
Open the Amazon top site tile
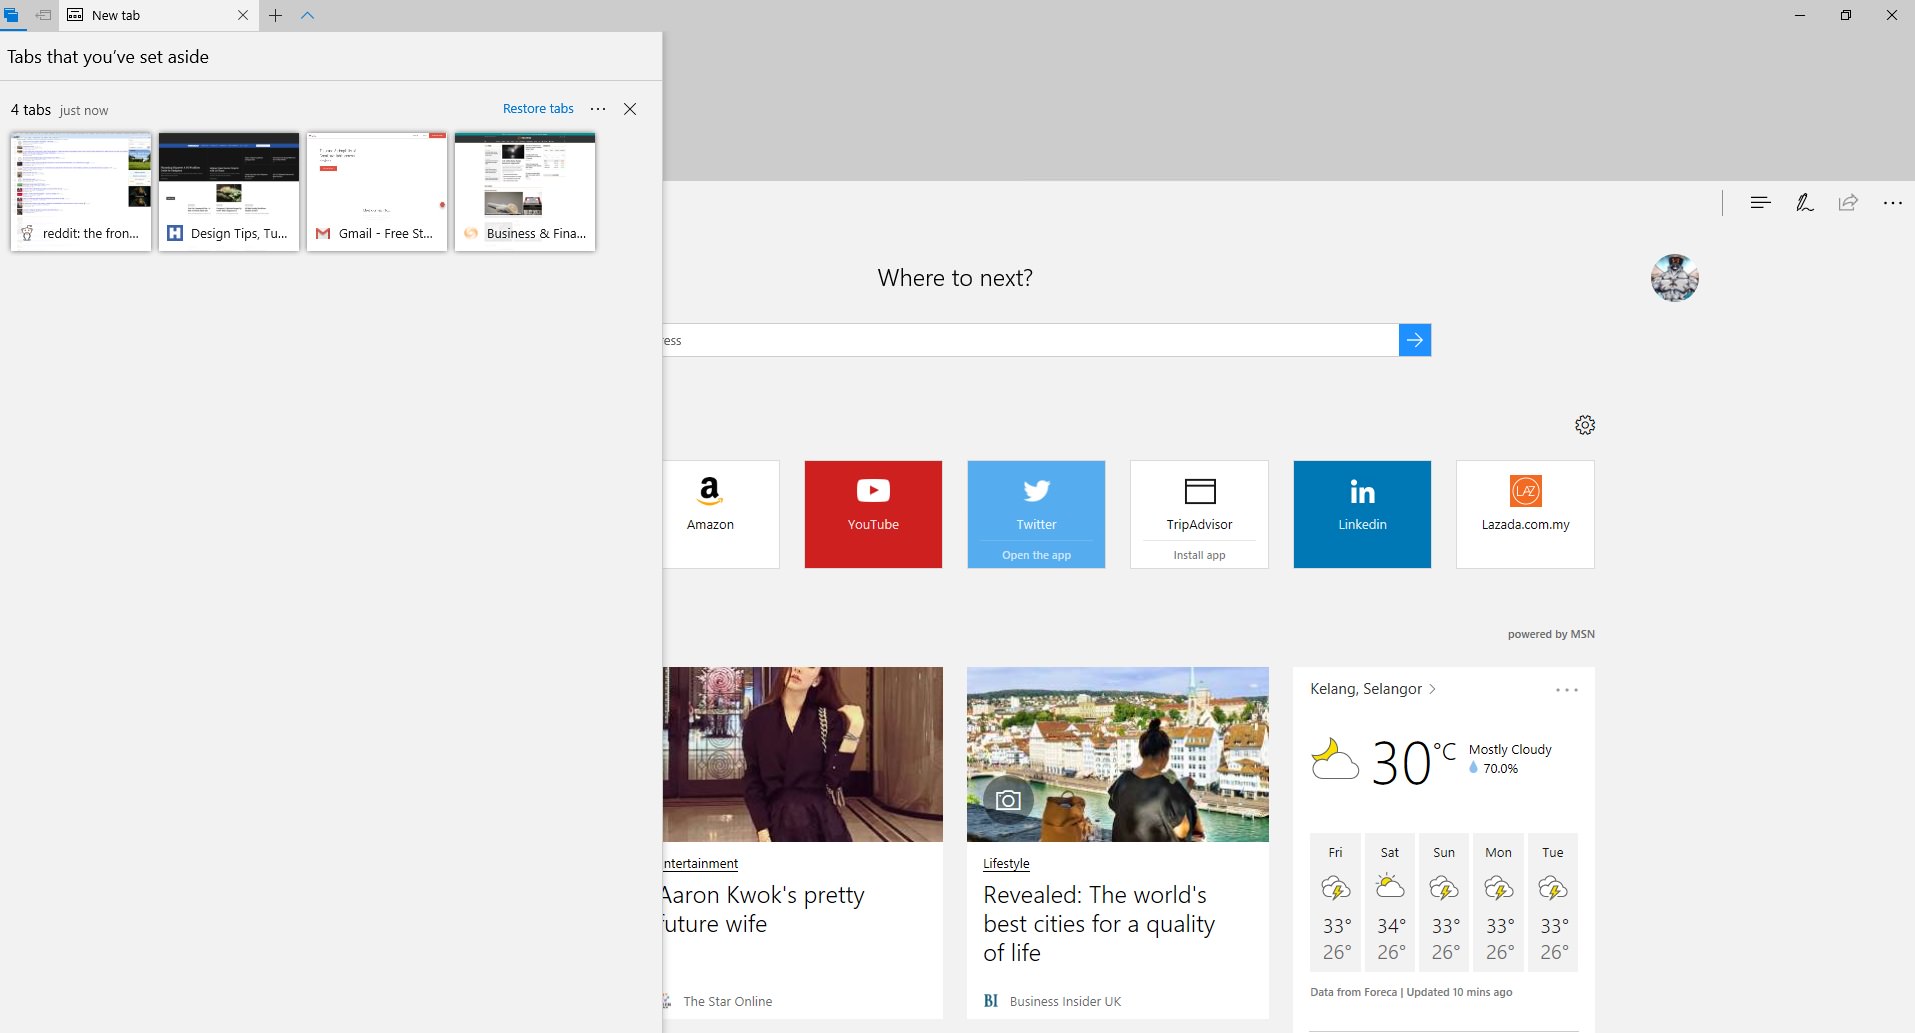point(721,514)
